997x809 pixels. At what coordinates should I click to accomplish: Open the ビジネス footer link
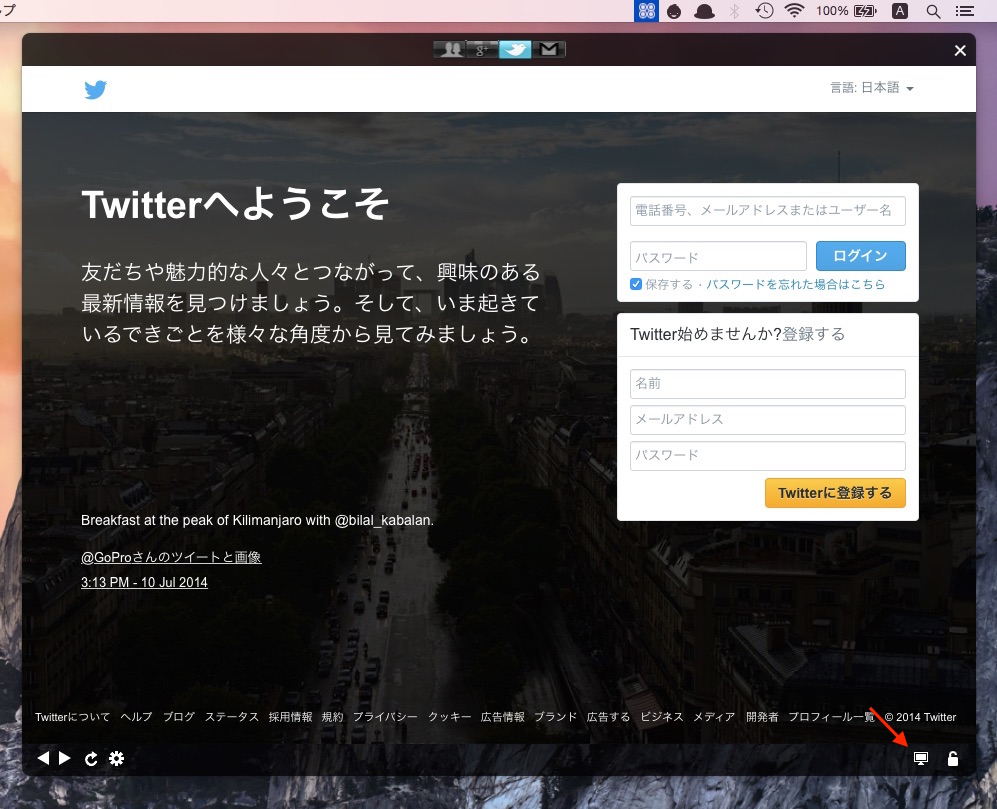[x=661, y=717]
